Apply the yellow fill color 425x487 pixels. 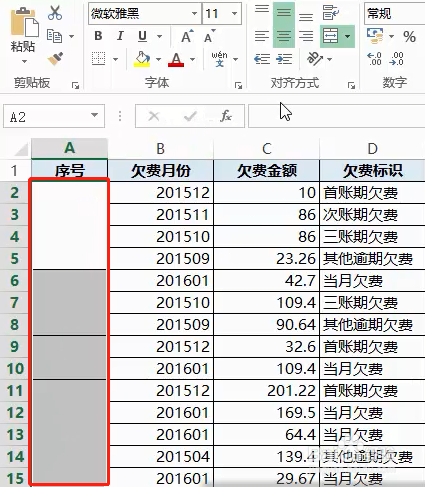pos(142,59)
